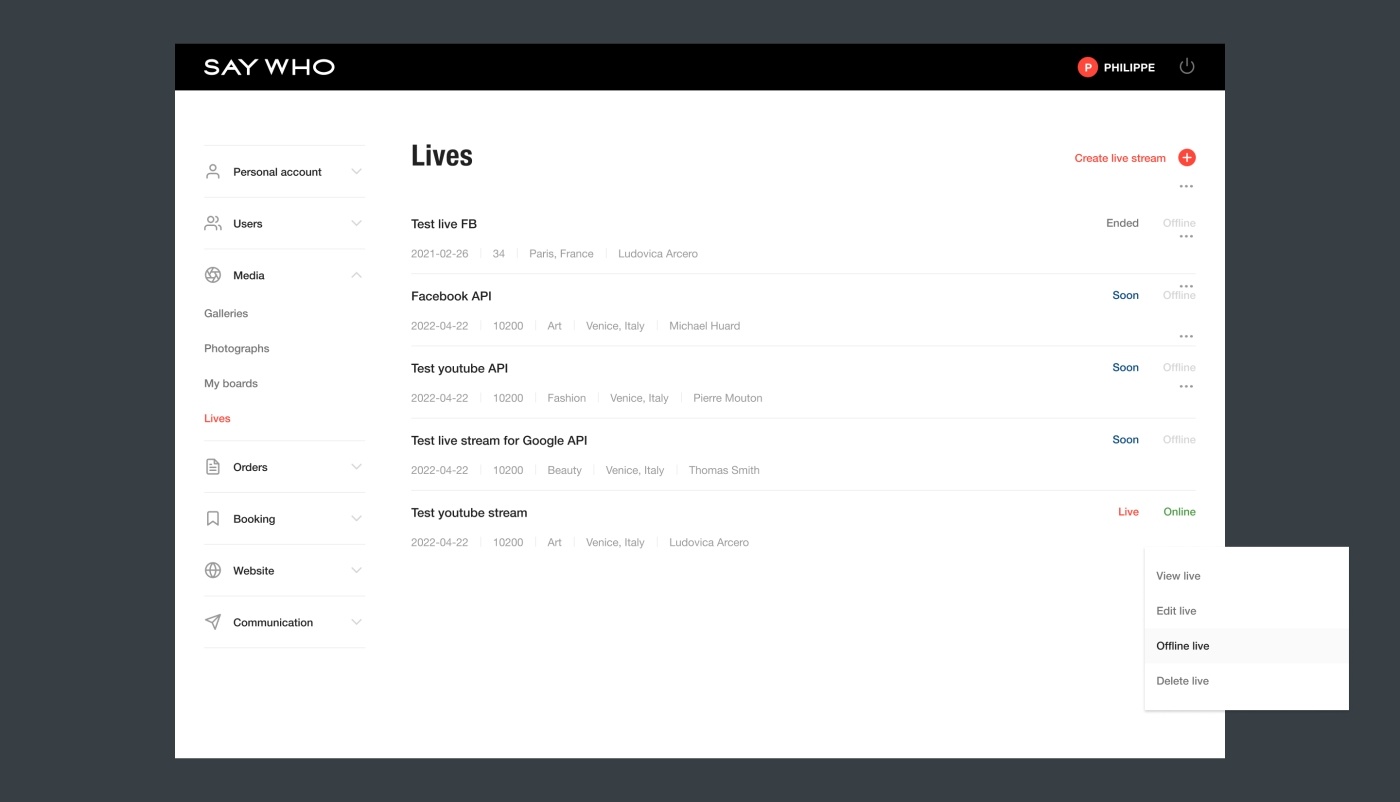Click the Media aperture icon

point(213,275)
